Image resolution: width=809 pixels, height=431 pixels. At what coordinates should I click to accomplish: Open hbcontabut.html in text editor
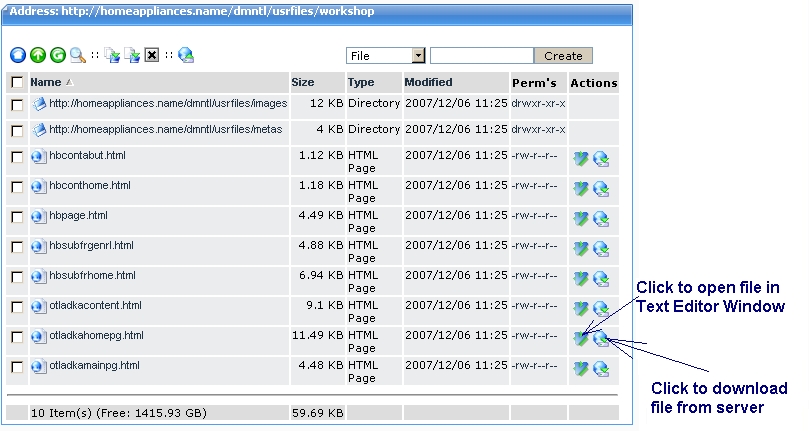tap(581, 159)
